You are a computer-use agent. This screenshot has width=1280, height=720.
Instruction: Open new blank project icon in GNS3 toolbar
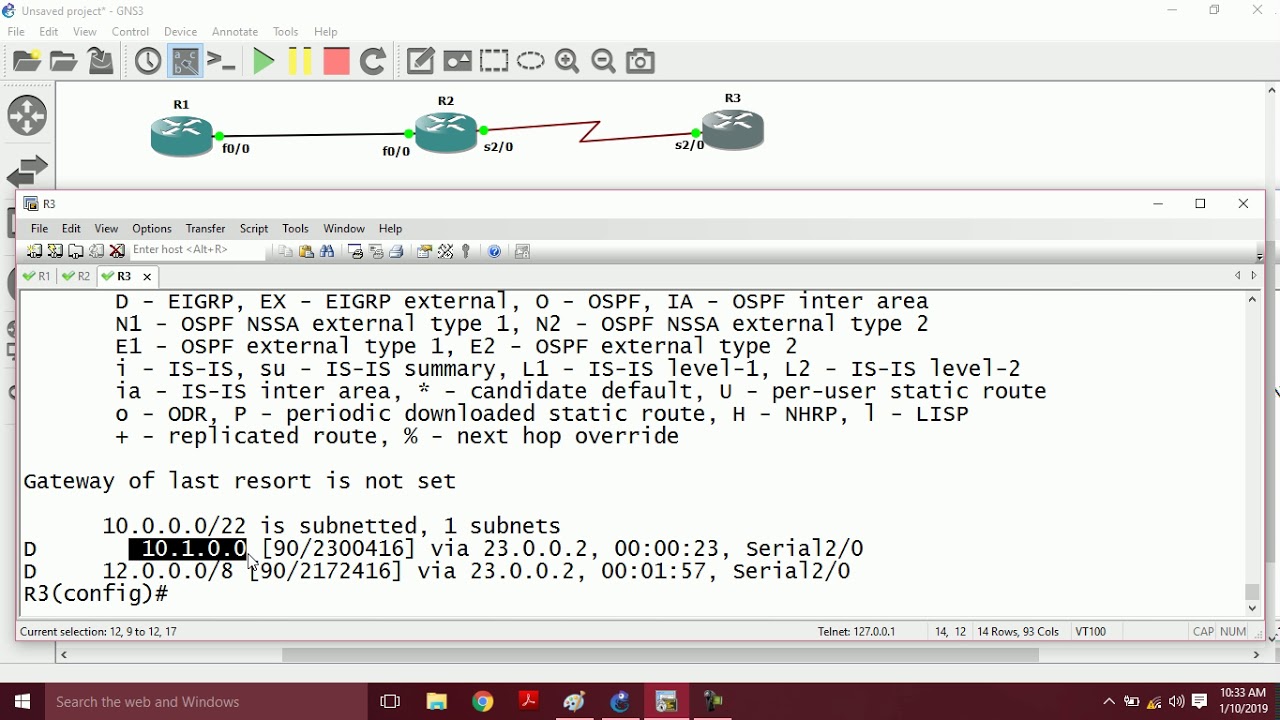[27, 61]
